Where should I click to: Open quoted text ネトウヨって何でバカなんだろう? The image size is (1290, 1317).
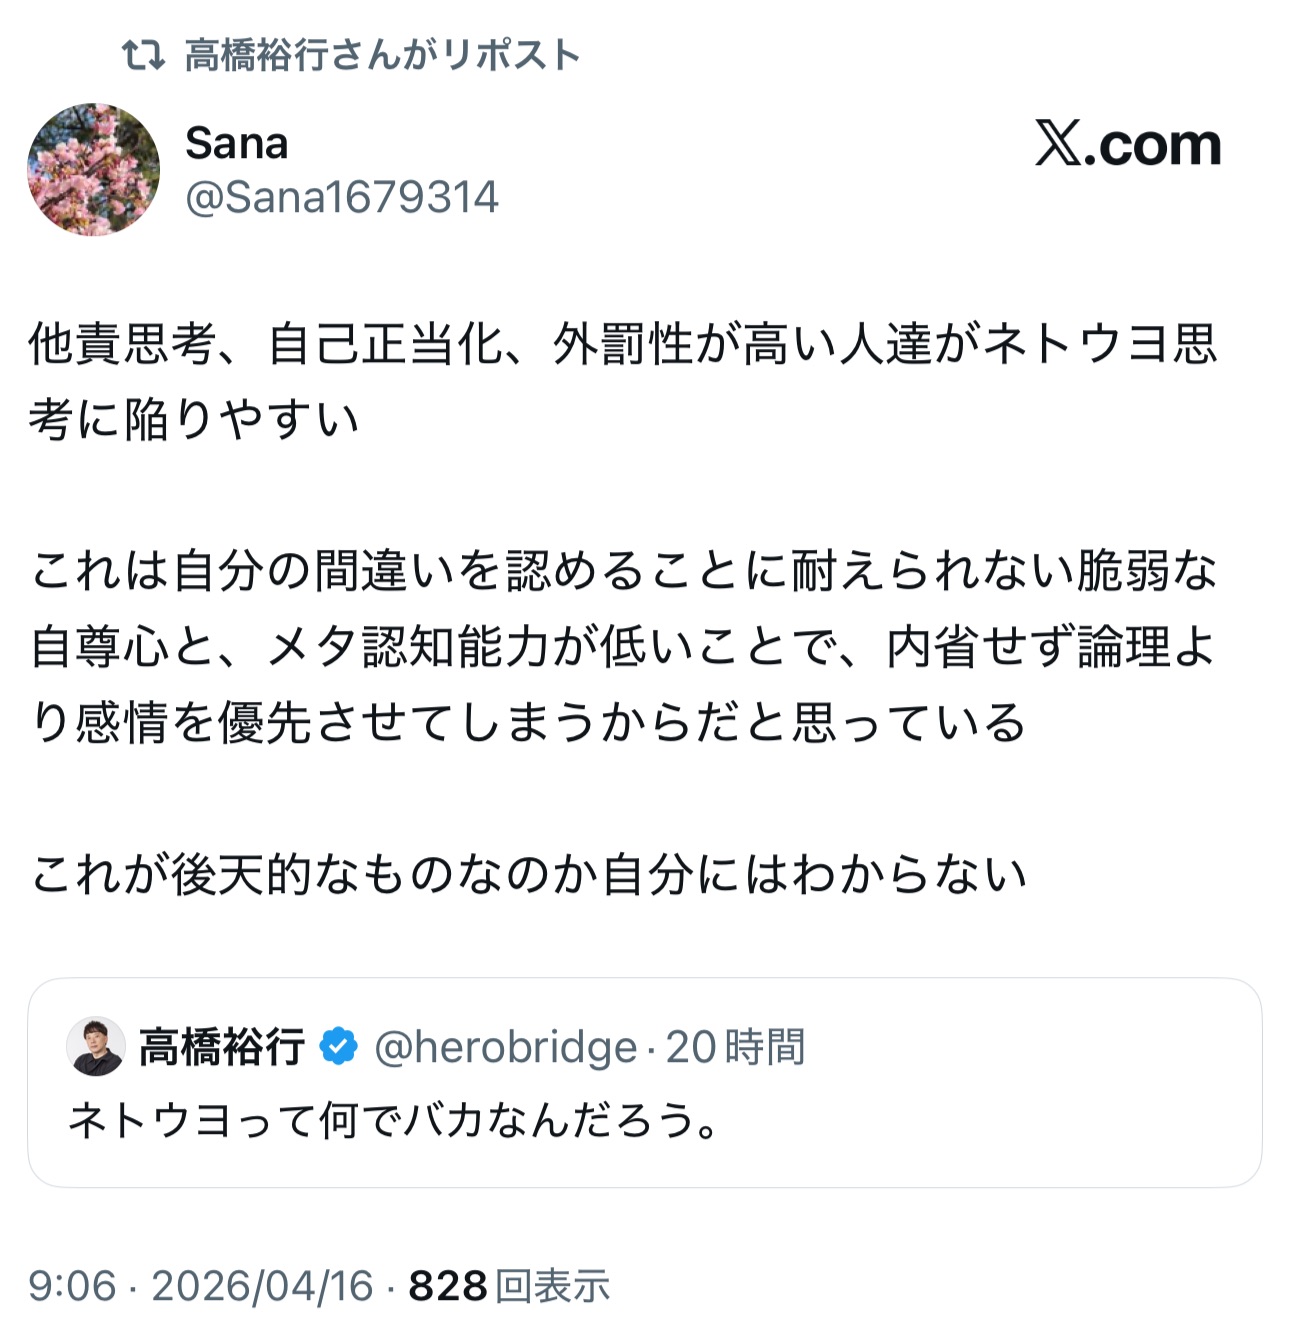[394, 1121]
